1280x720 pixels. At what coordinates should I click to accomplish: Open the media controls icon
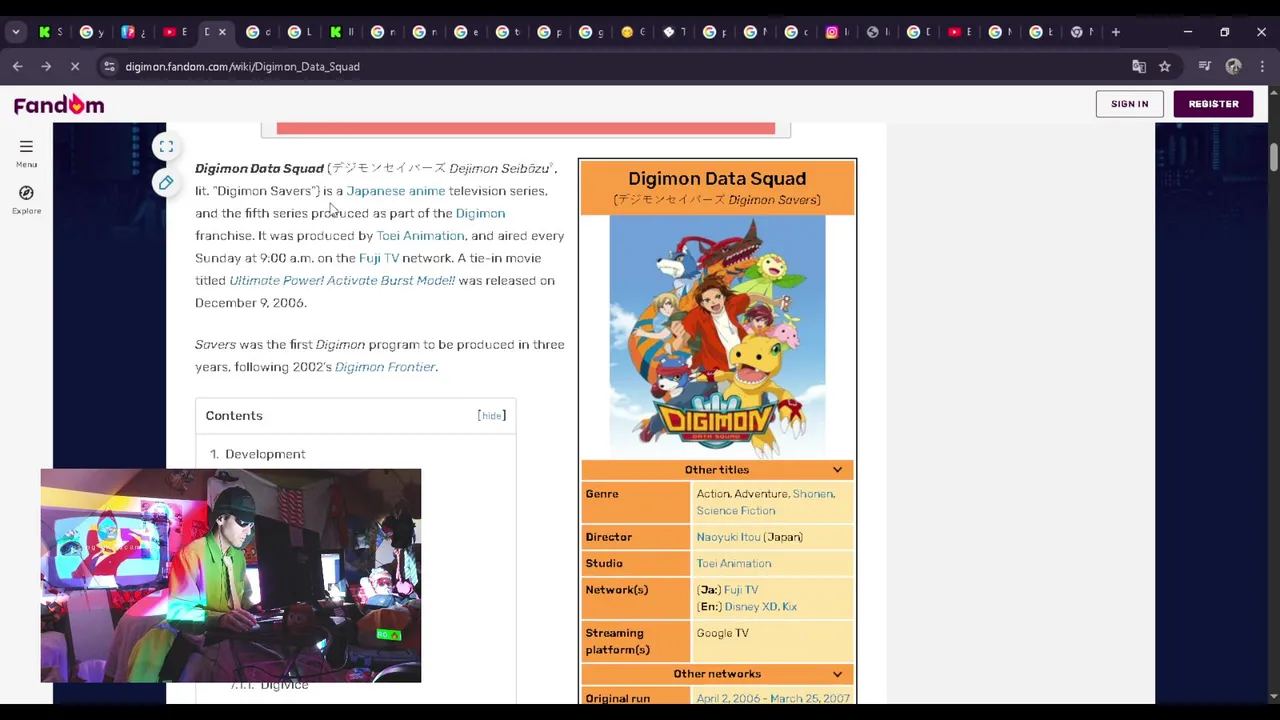[x=1204, y=66]
